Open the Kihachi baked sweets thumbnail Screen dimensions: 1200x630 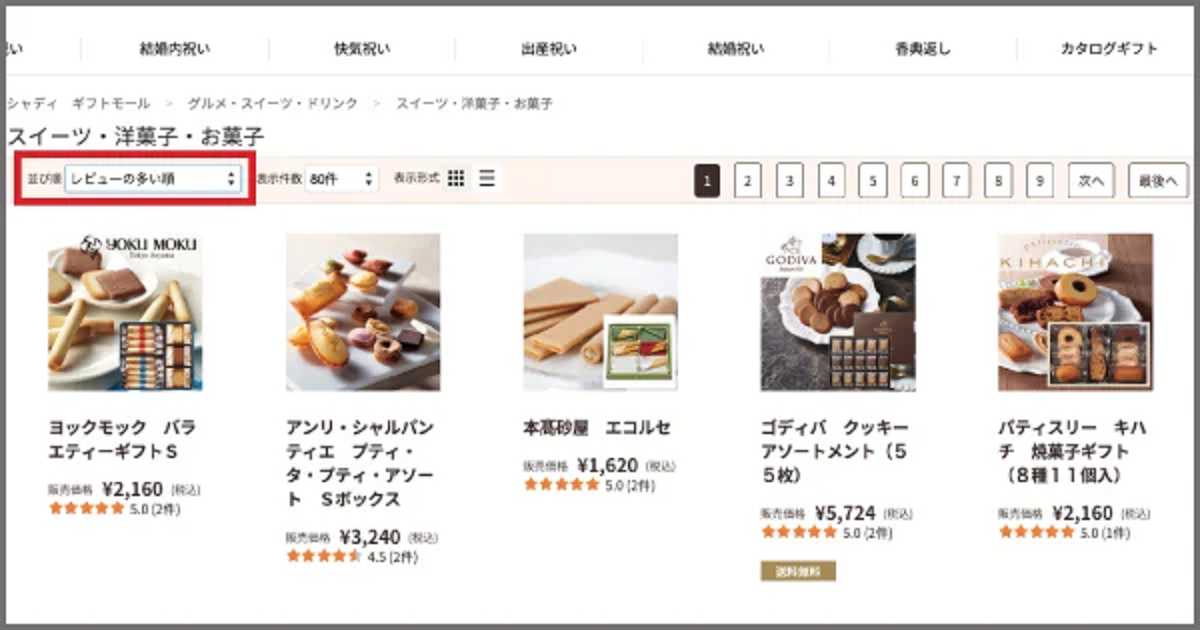pos(1075,312)
